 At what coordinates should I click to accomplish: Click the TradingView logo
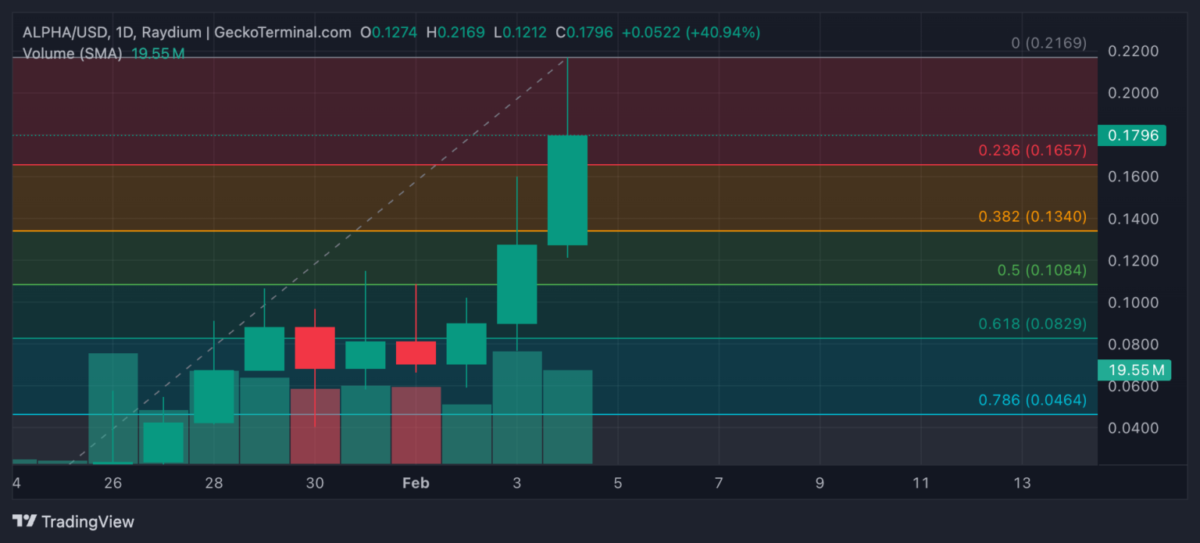[x=73, y=521]
